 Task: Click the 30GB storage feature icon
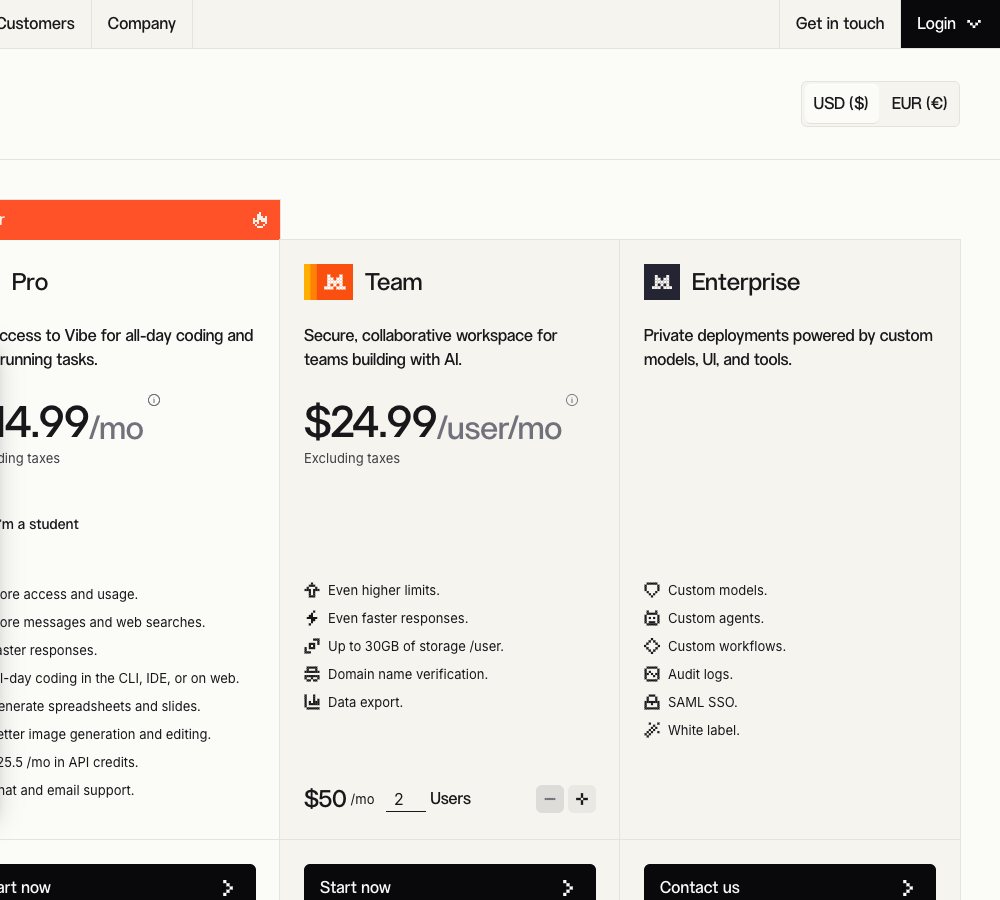click(312, 646)
